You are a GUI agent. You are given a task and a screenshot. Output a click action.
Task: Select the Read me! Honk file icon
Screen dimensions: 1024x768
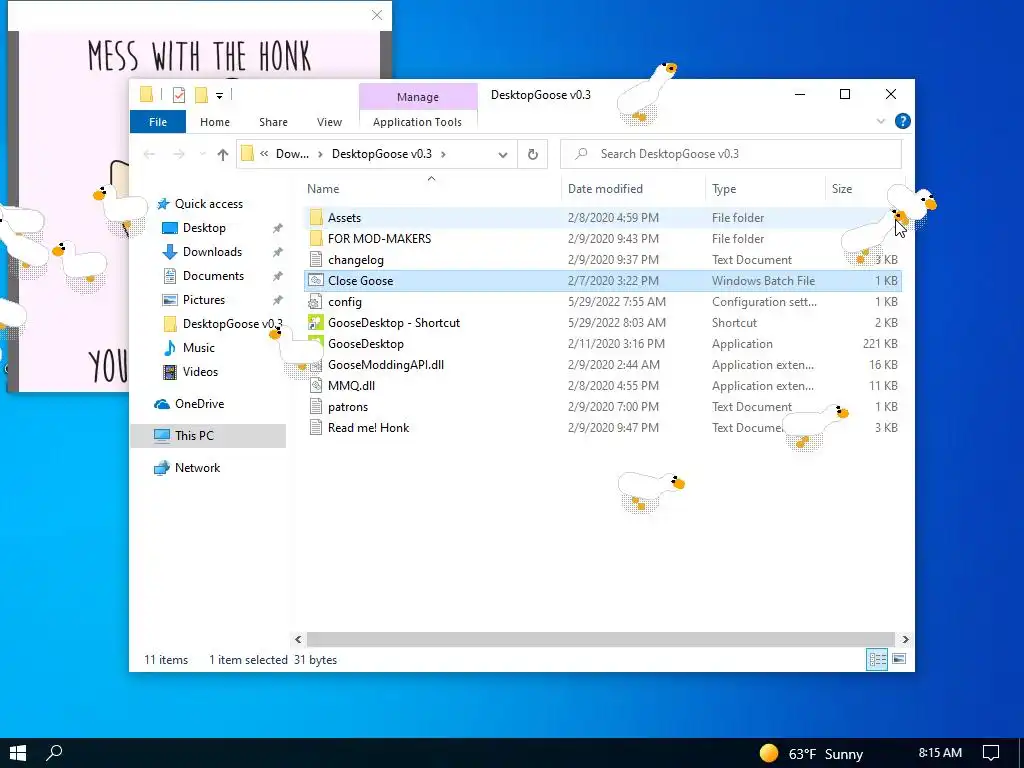point(316,428)
